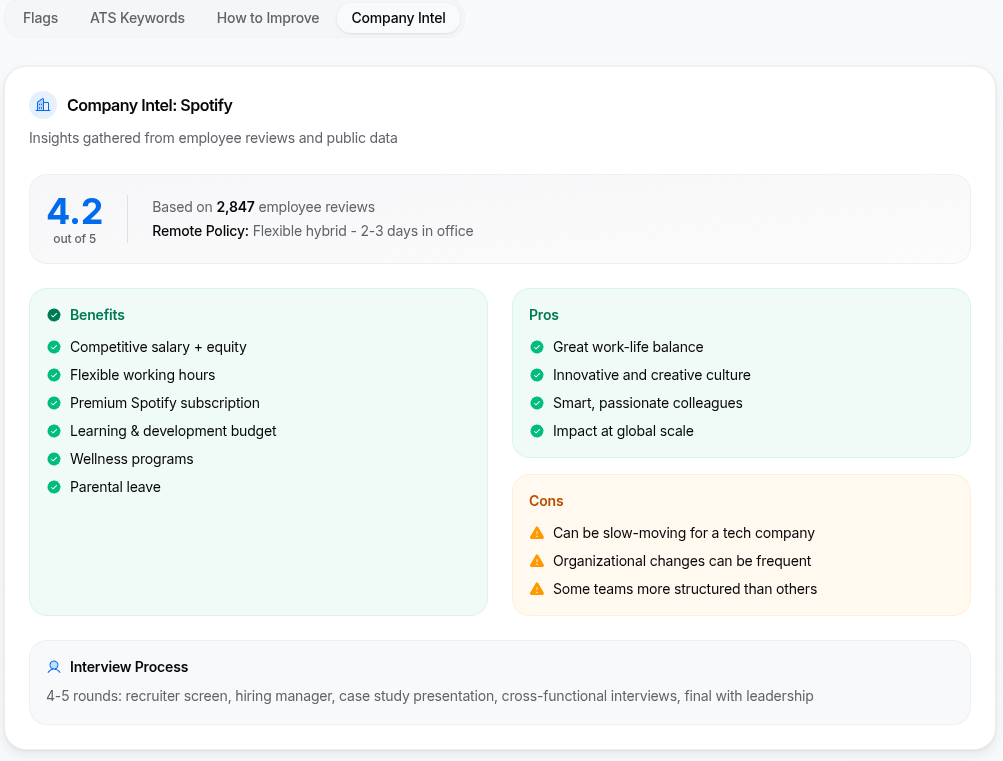Click the checkmark icon next to Parental leave

pyautogui.click(x=53, y=487)
